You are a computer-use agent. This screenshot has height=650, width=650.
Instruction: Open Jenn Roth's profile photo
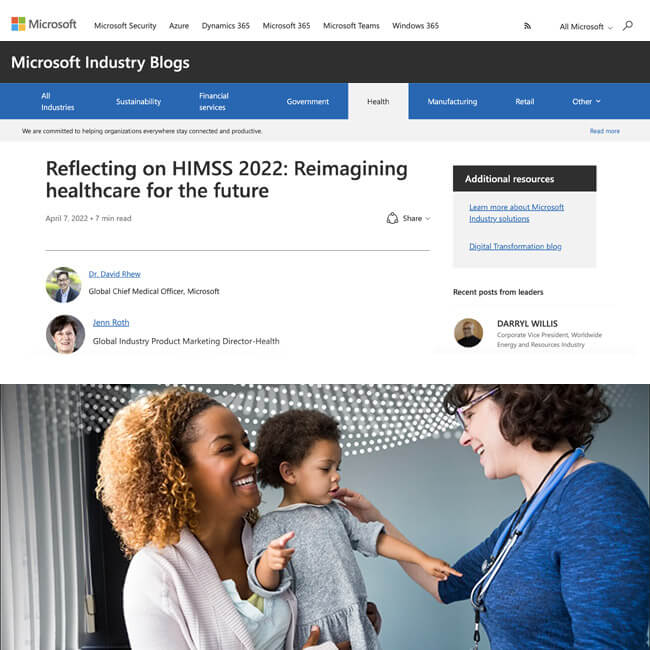click(65, 334)
